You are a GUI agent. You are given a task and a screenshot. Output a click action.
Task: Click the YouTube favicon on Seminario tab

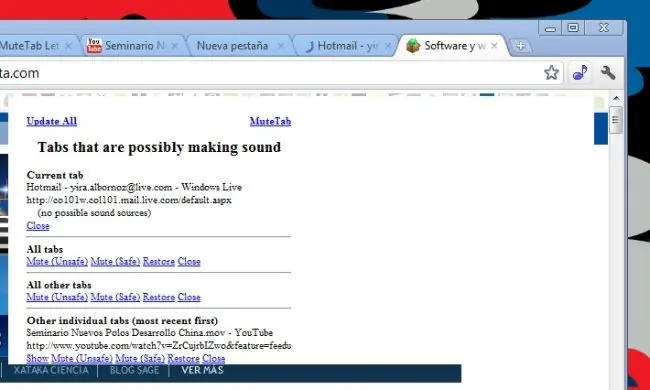(94, 46)
